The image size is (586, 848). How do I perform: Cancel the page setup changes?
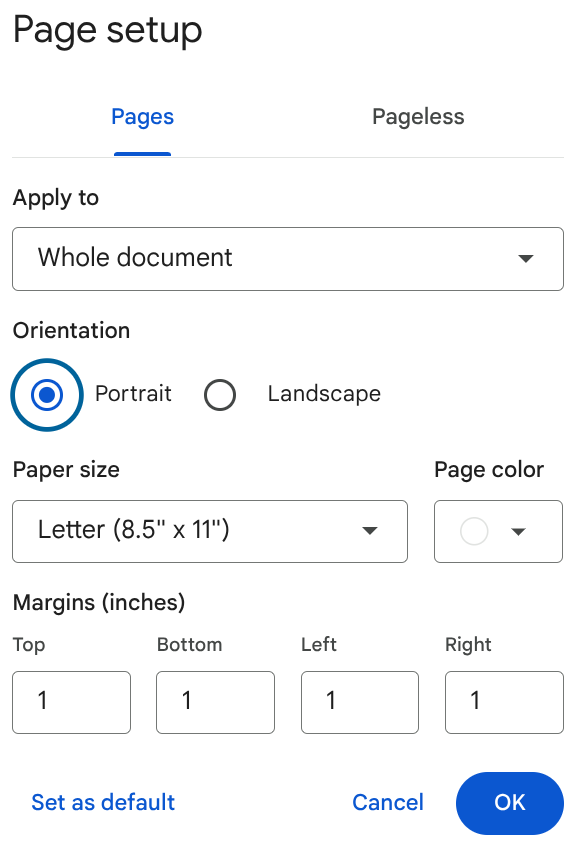point(388,802)
